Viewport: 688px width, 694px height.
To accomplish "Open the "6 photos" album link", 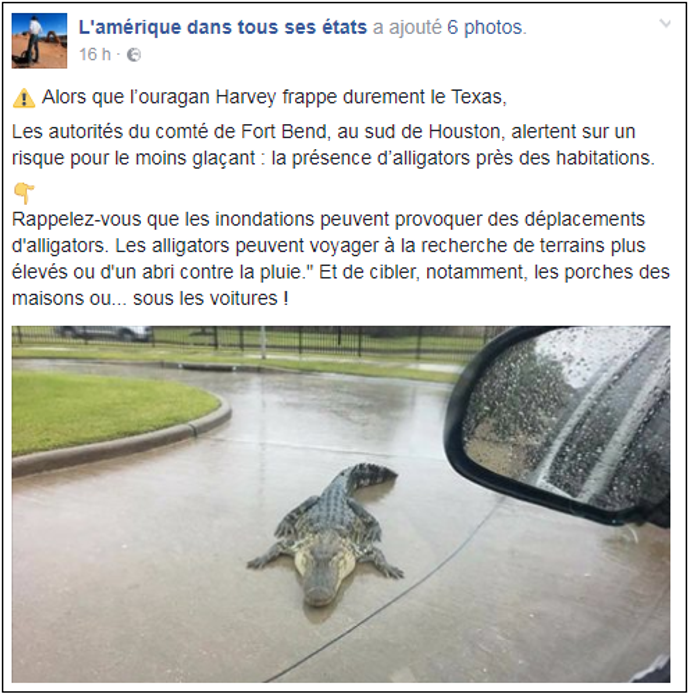I will tap(486, 27).
